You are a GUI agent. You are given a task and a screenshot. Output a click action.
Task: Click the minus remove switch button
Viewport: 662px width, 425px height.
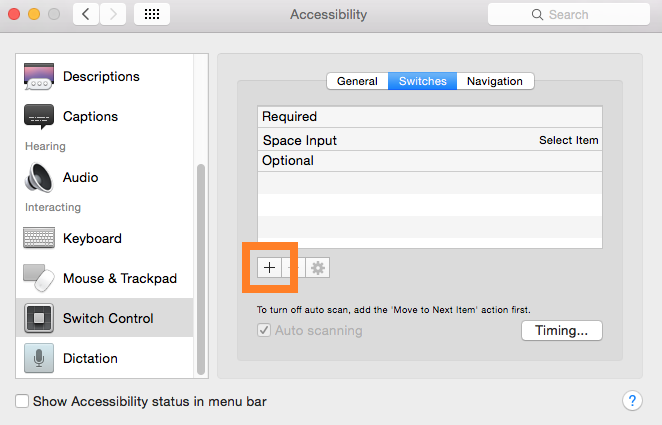pos(292,268)
